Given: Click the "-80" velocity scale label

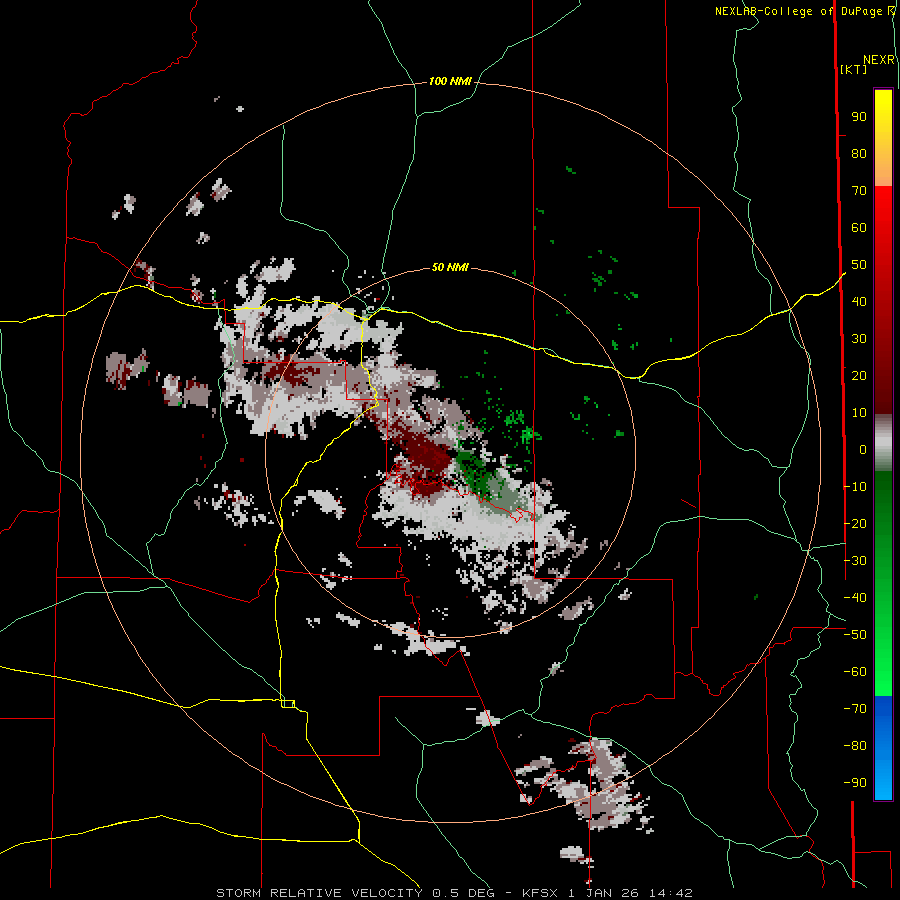Looking at the screenshot, I should coord(855,746).
